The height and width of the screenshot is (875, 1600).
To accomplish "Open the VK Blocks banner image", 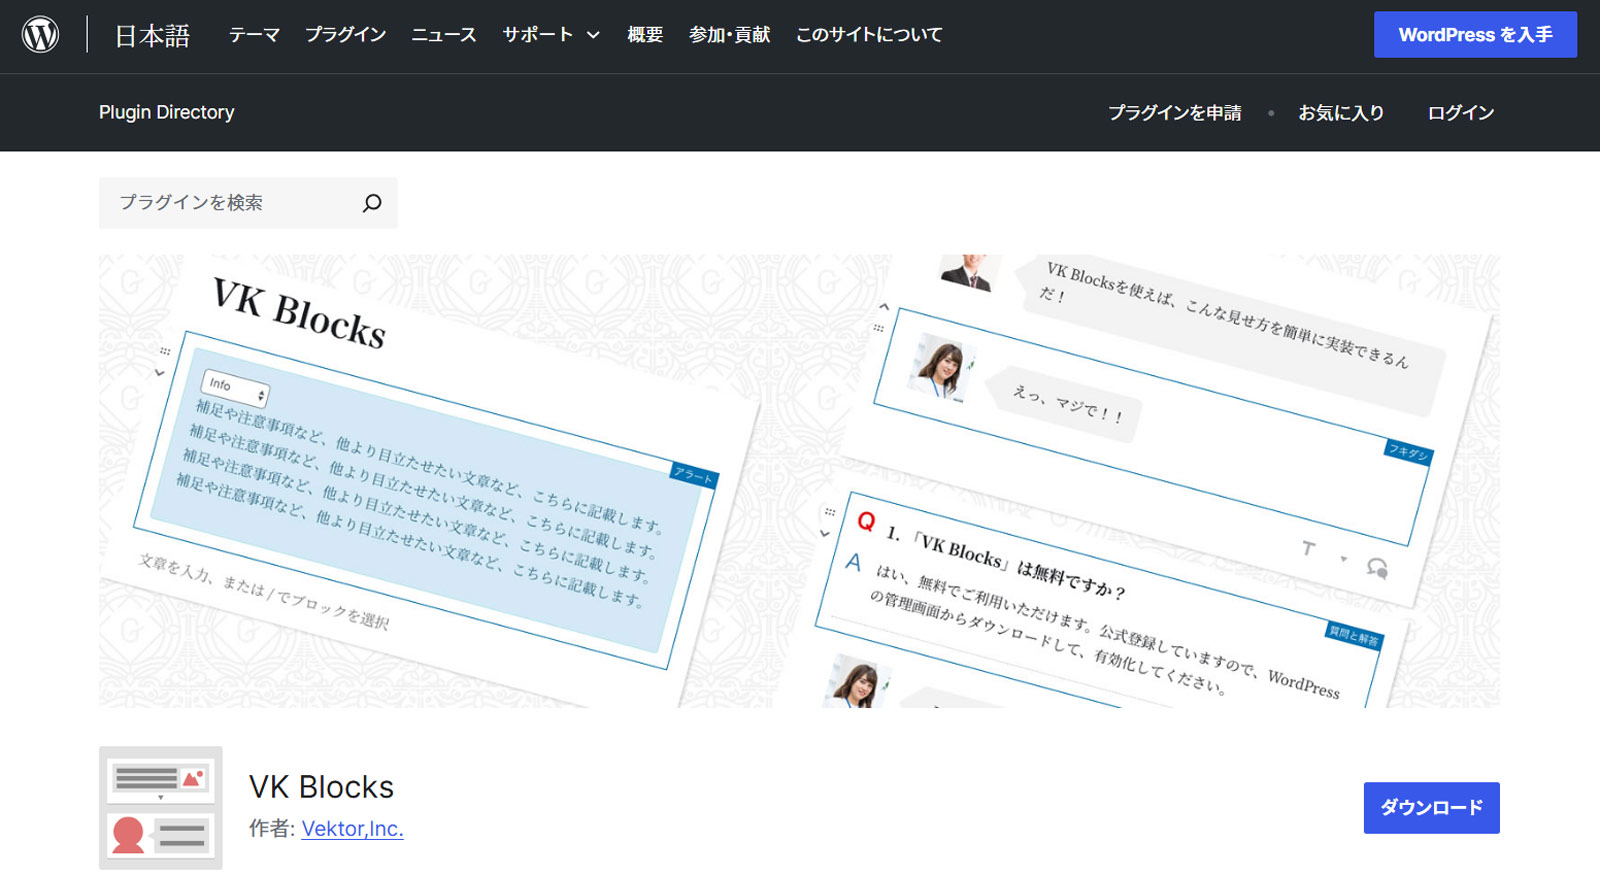I will pos(799,481).
